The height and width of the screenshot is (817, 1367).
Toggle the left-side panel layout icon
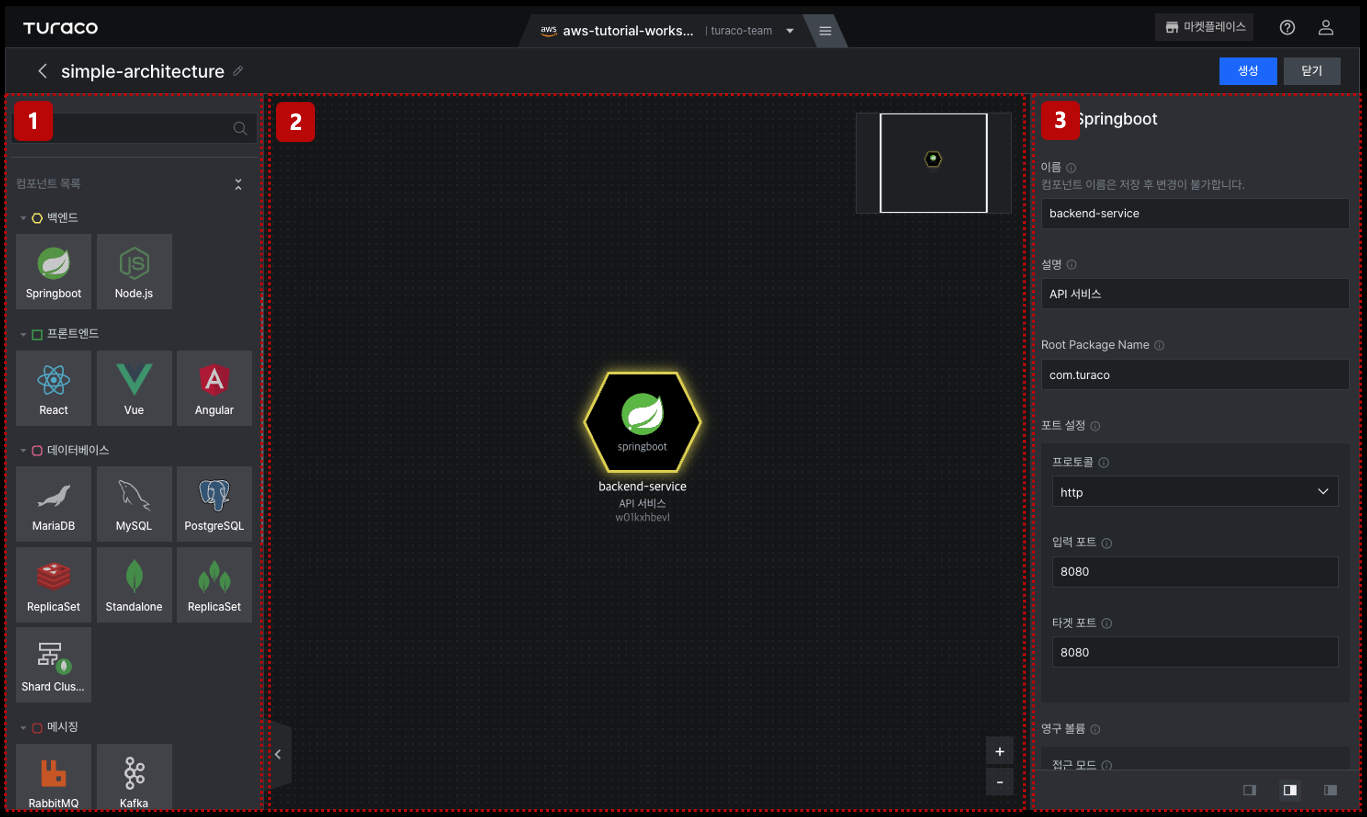pyautogui.click(x=1249, y=790)
